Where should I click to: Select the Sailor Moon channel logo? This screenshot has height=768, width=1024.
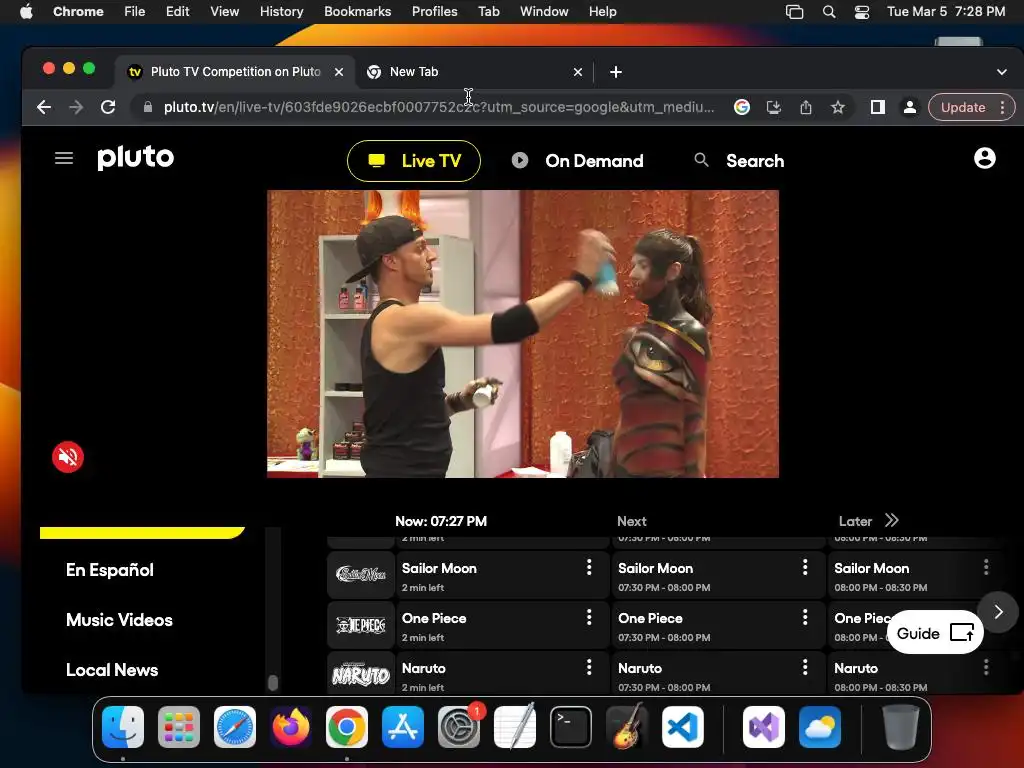tap(361, 575)
